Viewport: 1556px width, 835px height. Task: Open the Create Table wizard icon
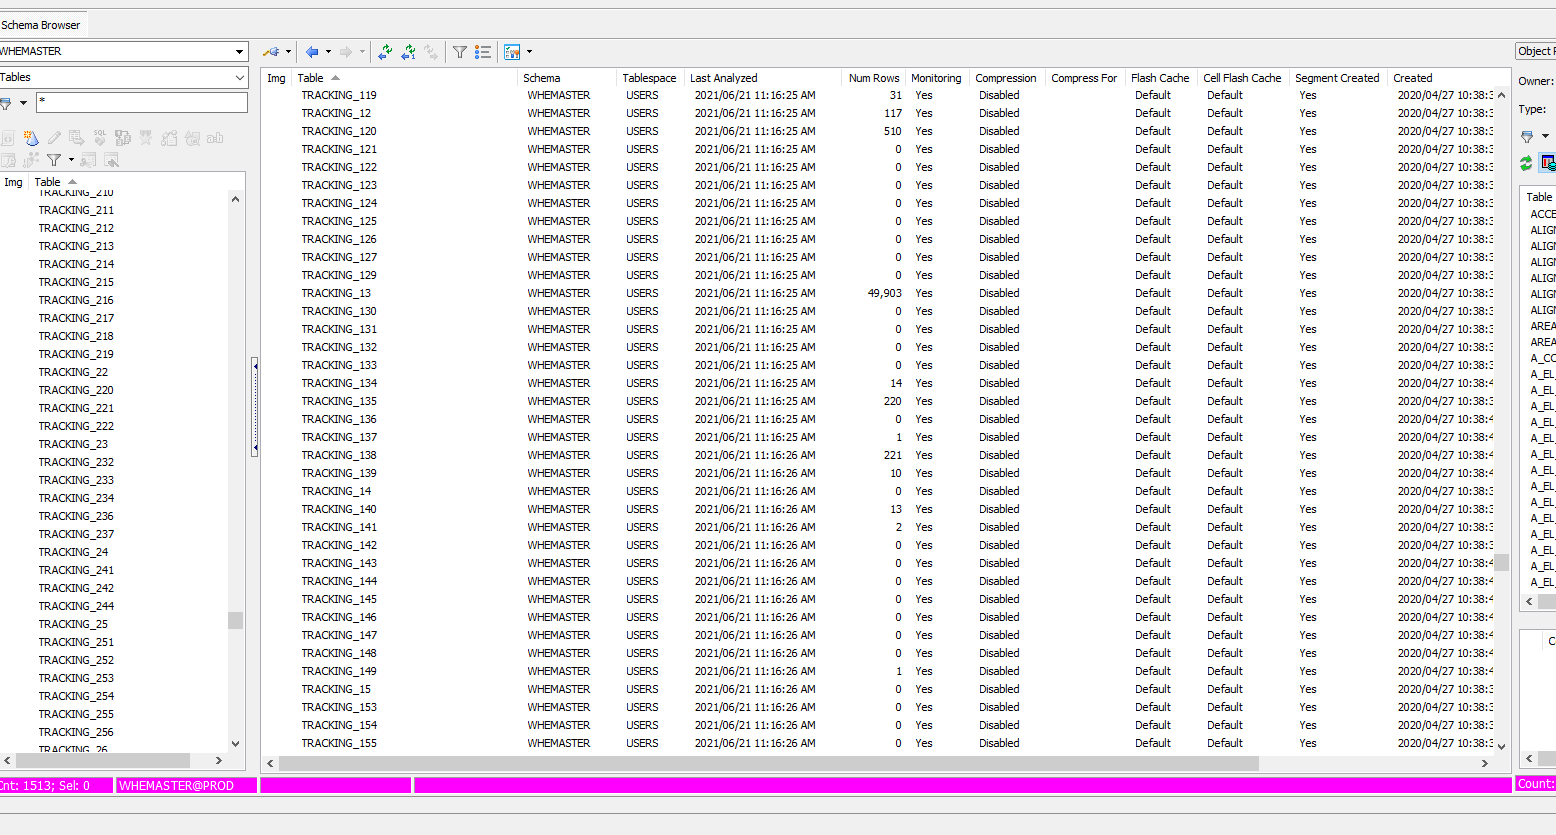click(x=31, y=138)
